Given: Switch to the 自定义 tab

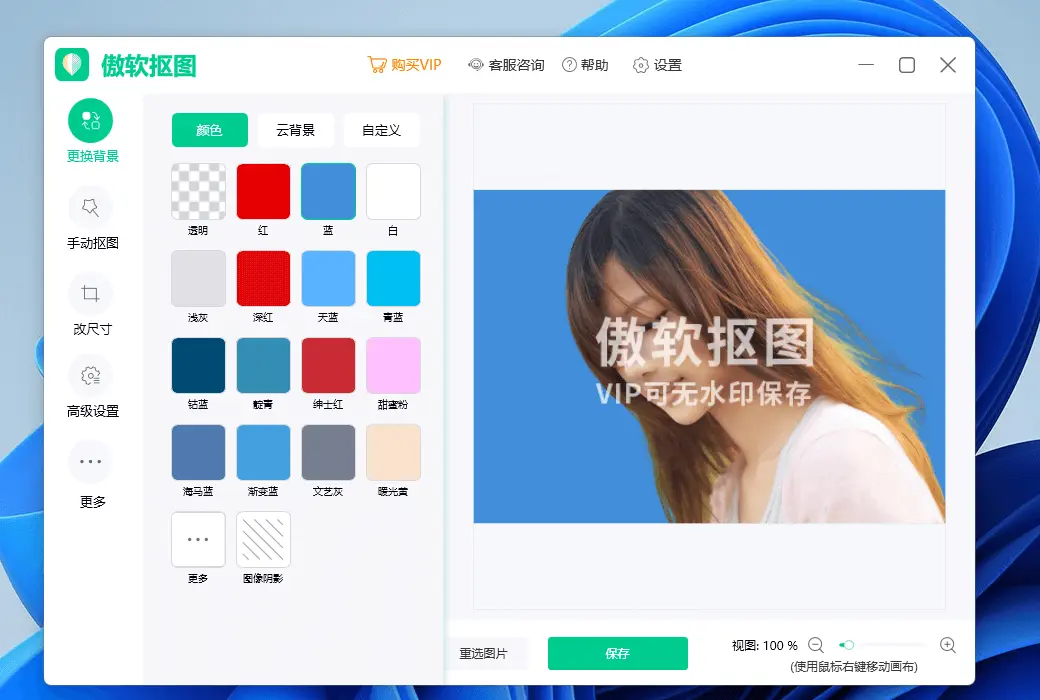Looking at the screenshot, I should [x=381, y=130].
